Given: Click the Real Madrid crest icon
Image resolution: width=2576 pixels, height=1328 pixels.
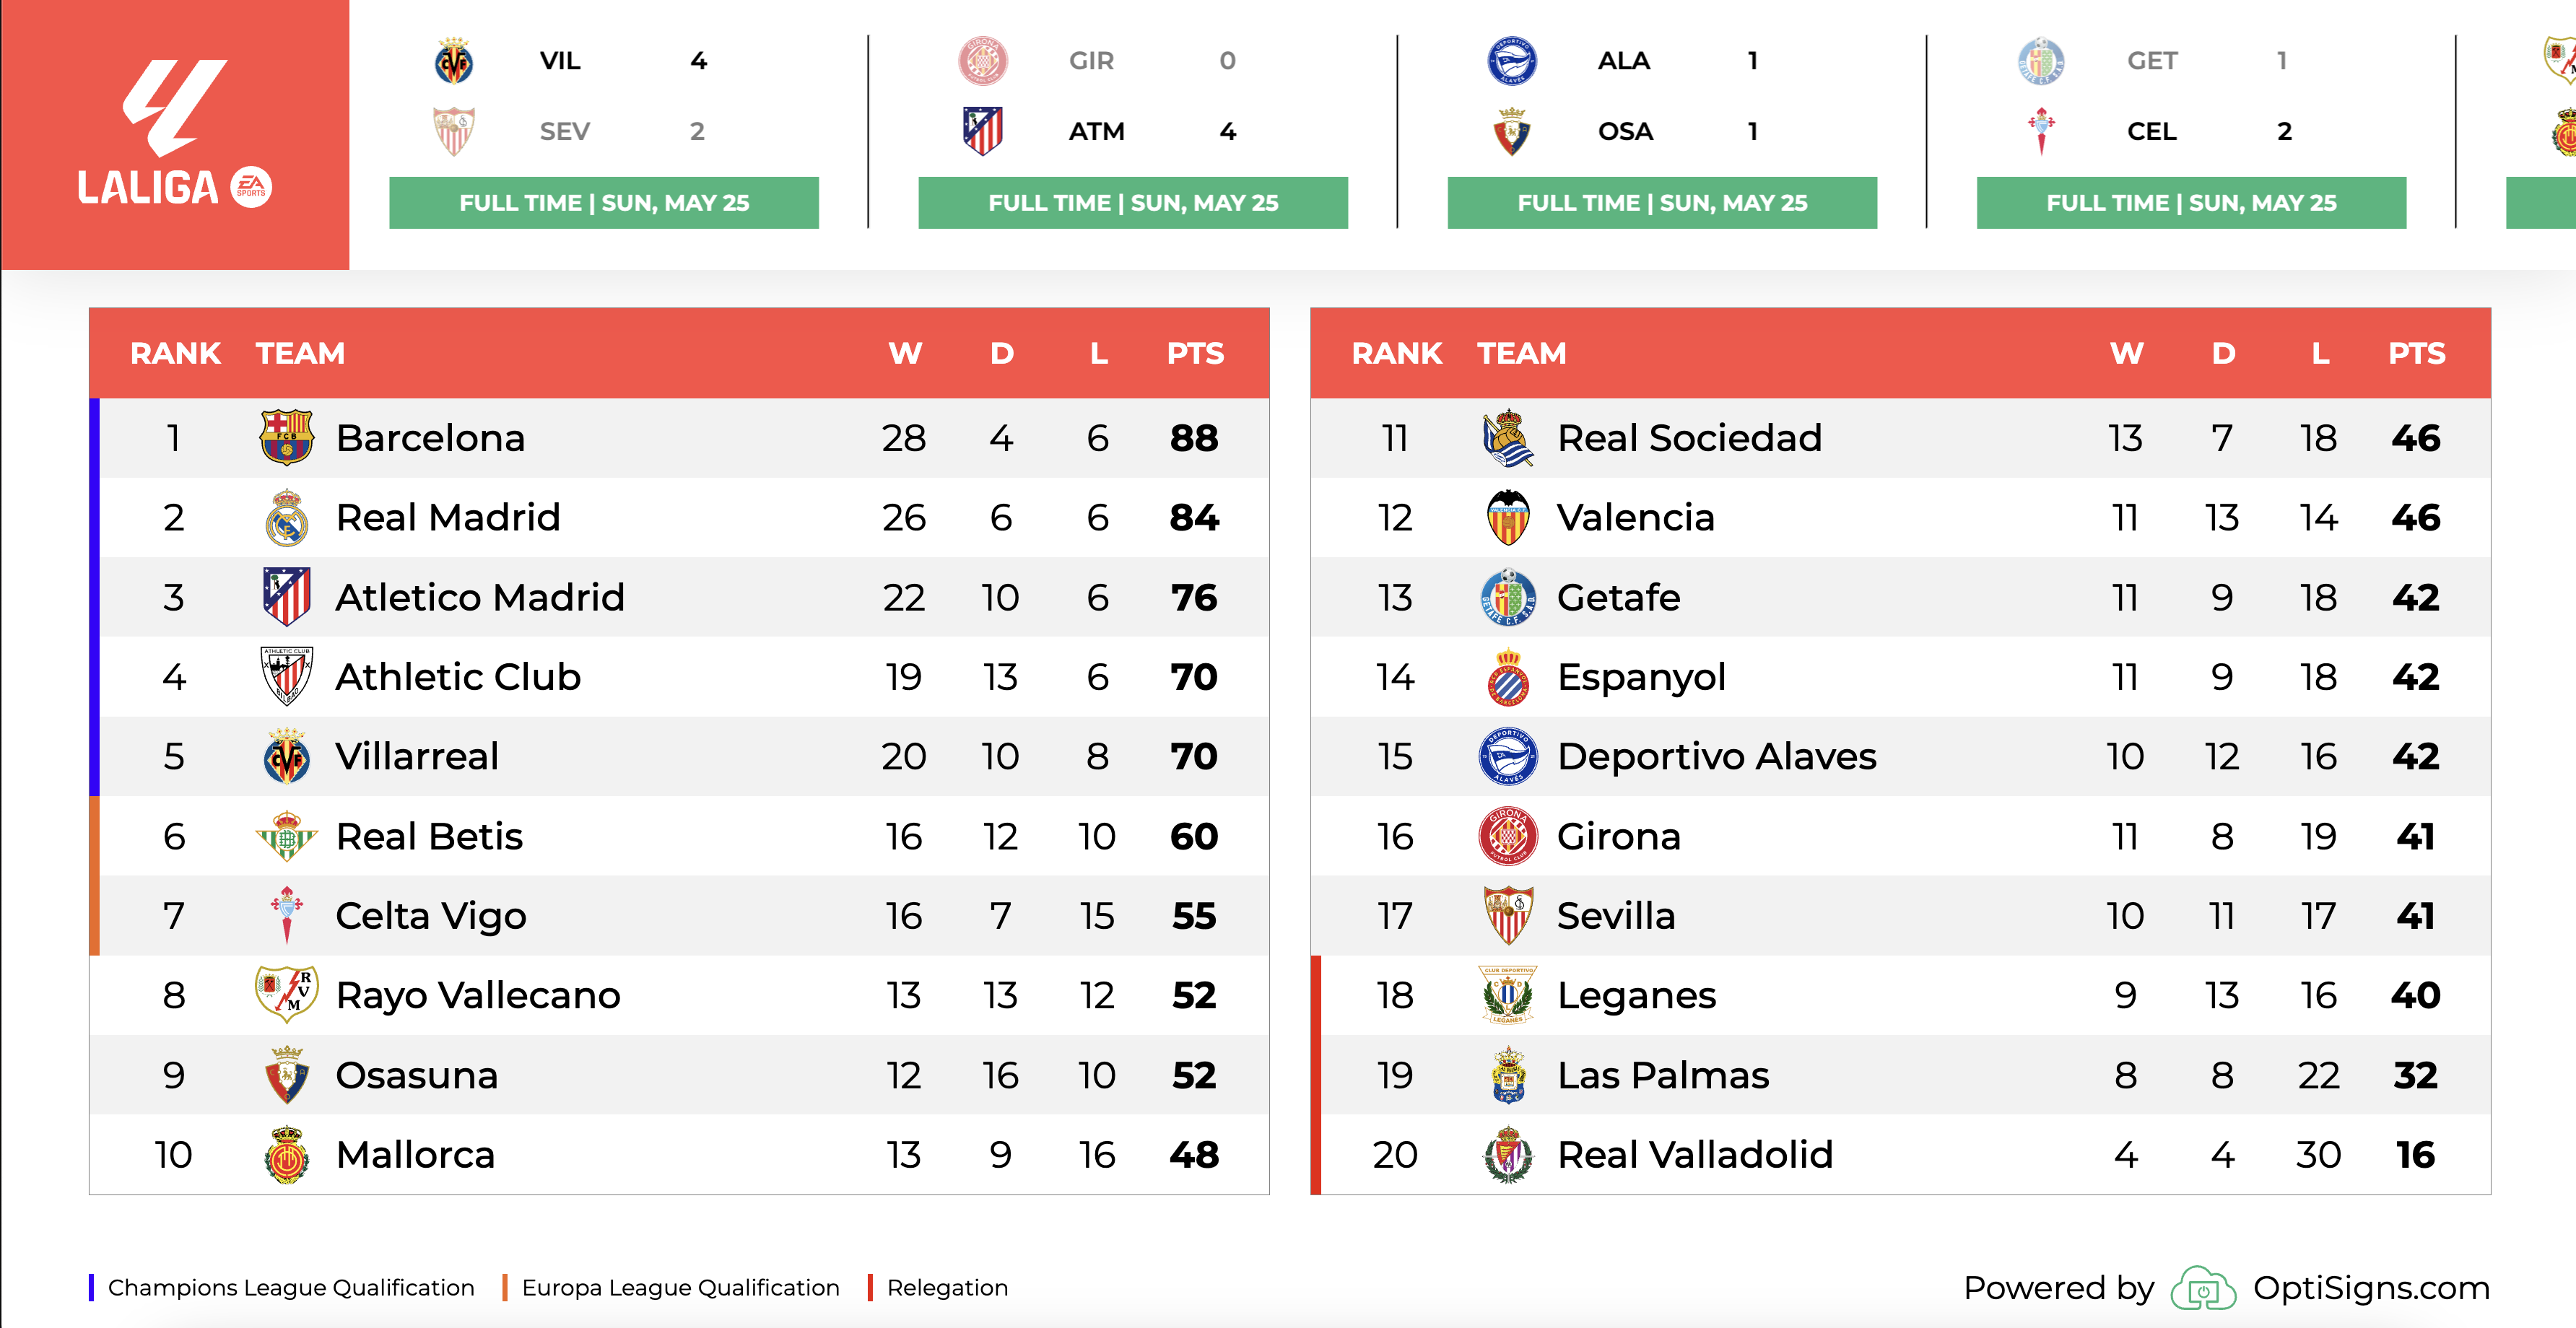Looking at the screenshot, I should [x=286, y=517].
